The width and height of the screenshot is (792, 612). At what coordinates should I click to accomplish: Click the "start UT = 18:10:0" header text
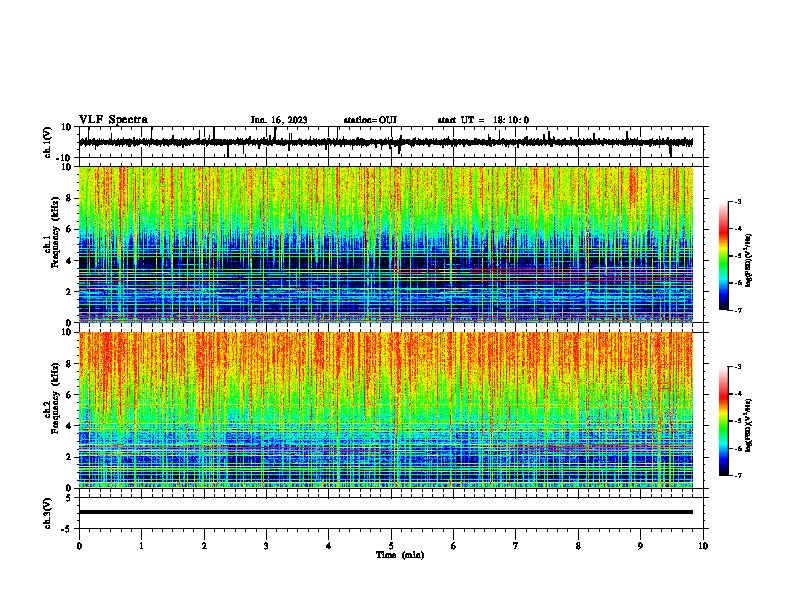483,120
